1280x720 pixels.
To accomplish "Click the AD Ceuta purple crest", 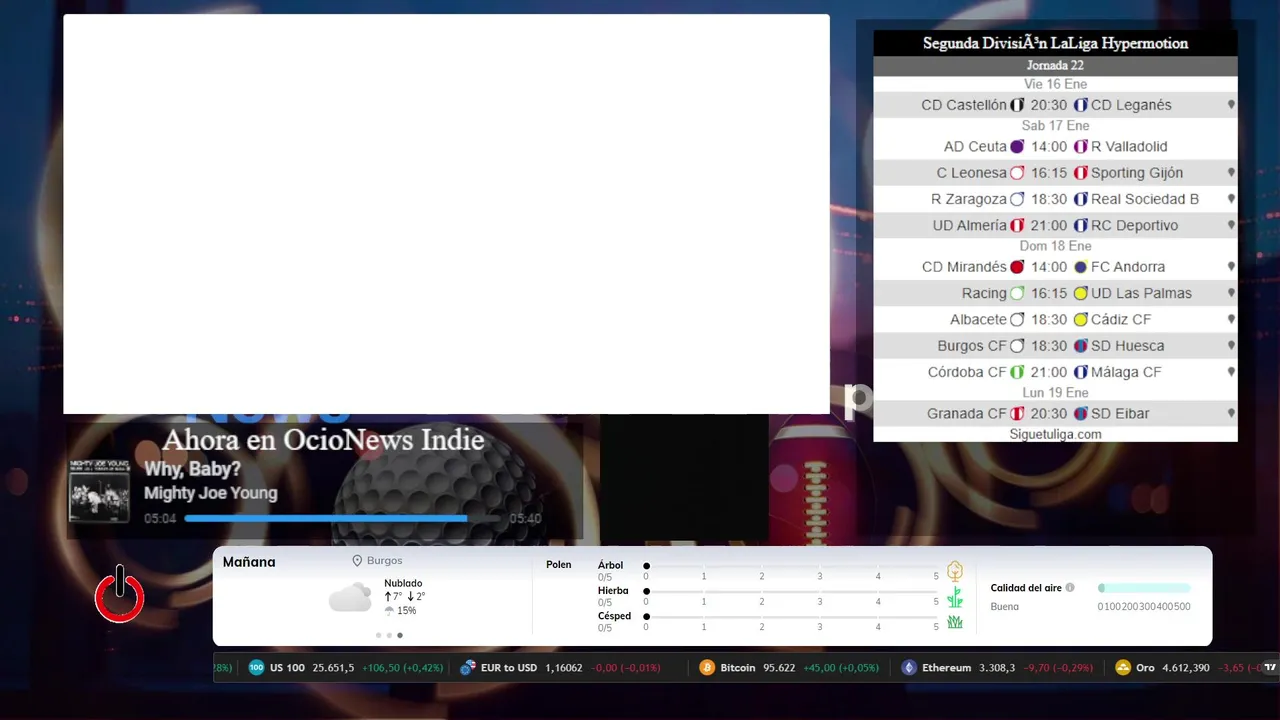I will pos(1017,147).
